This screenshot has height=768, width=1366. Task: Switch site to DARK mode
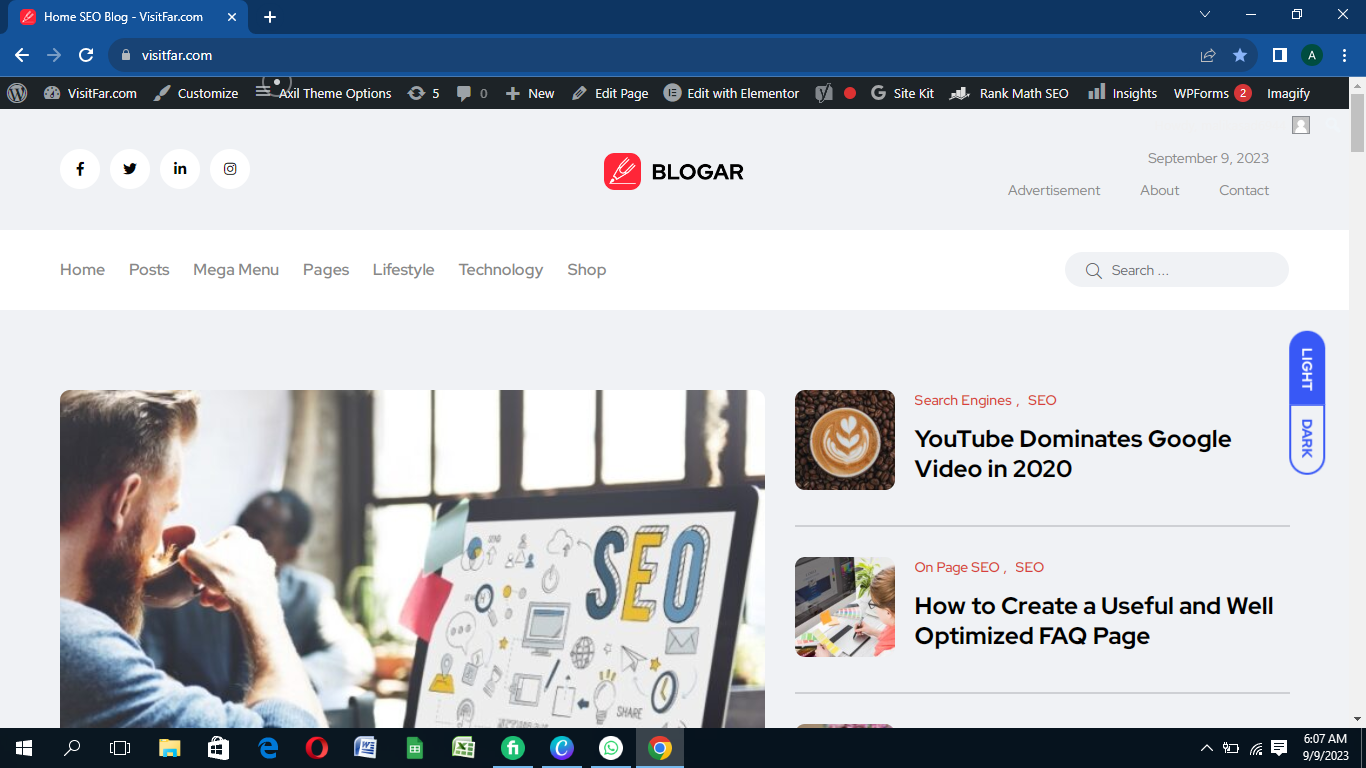[1306, 439]
